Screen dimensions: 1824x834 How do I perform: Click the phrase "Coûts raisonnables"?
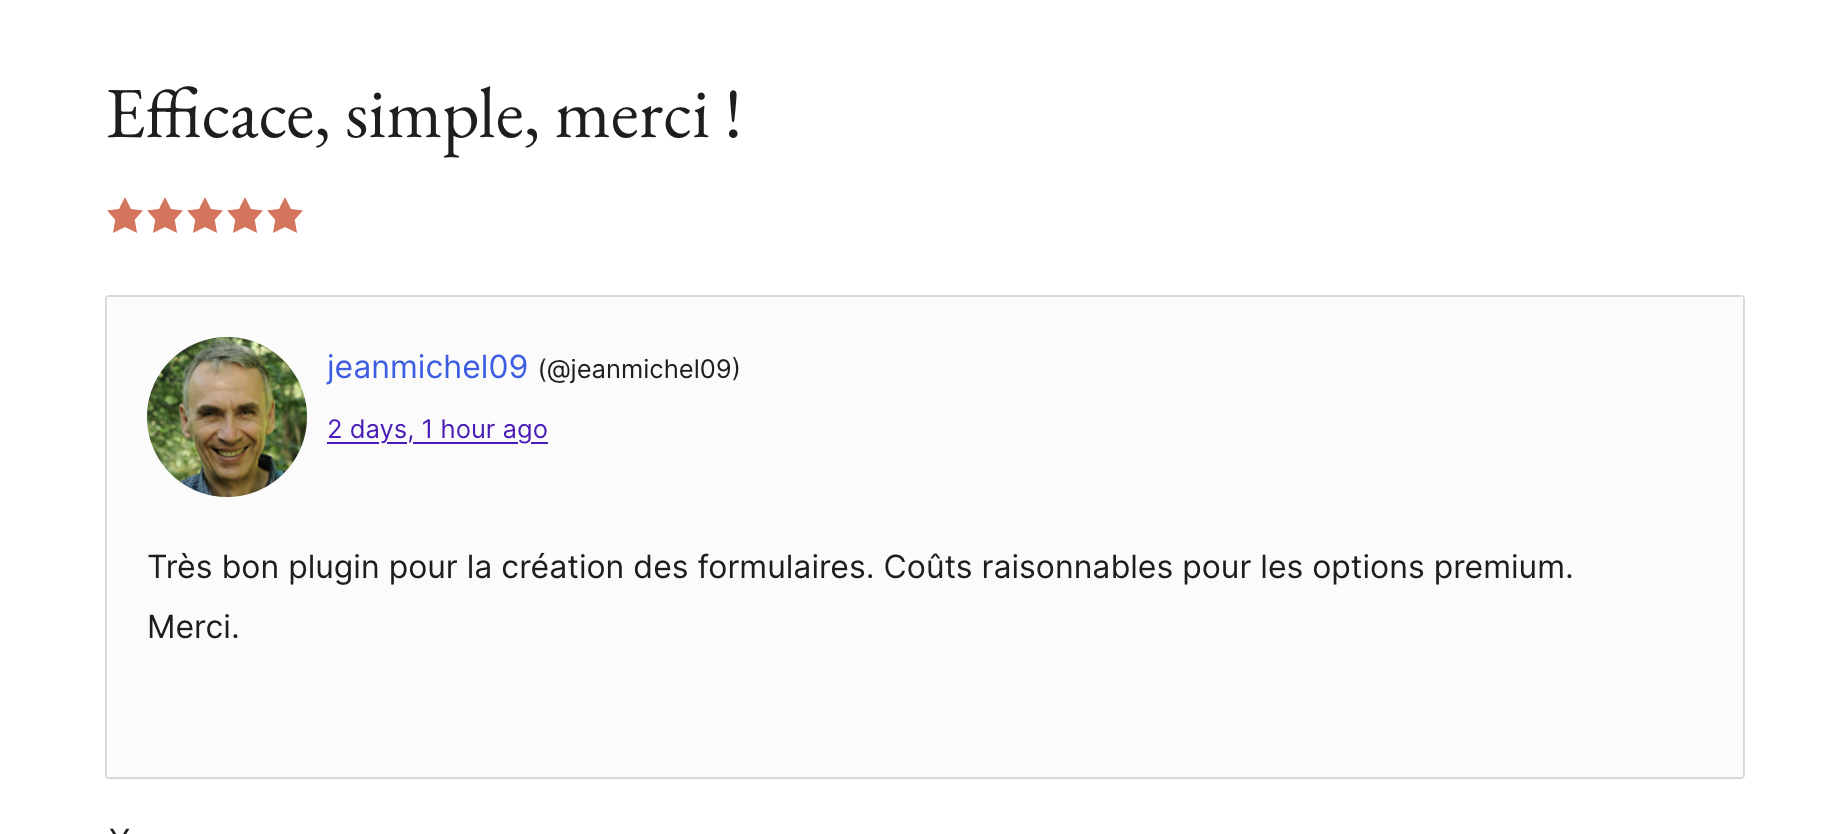pos(1028,567)
